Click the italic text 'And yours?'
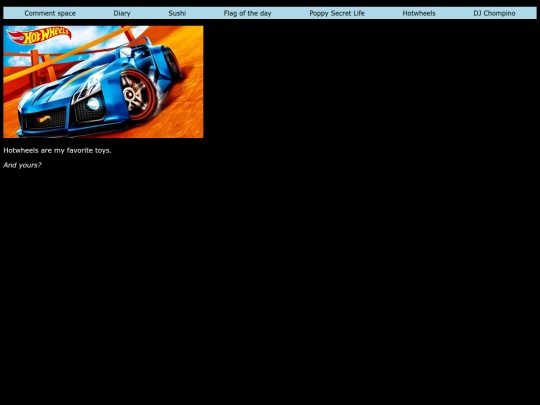The image size is (540, 405). point(22,165)
